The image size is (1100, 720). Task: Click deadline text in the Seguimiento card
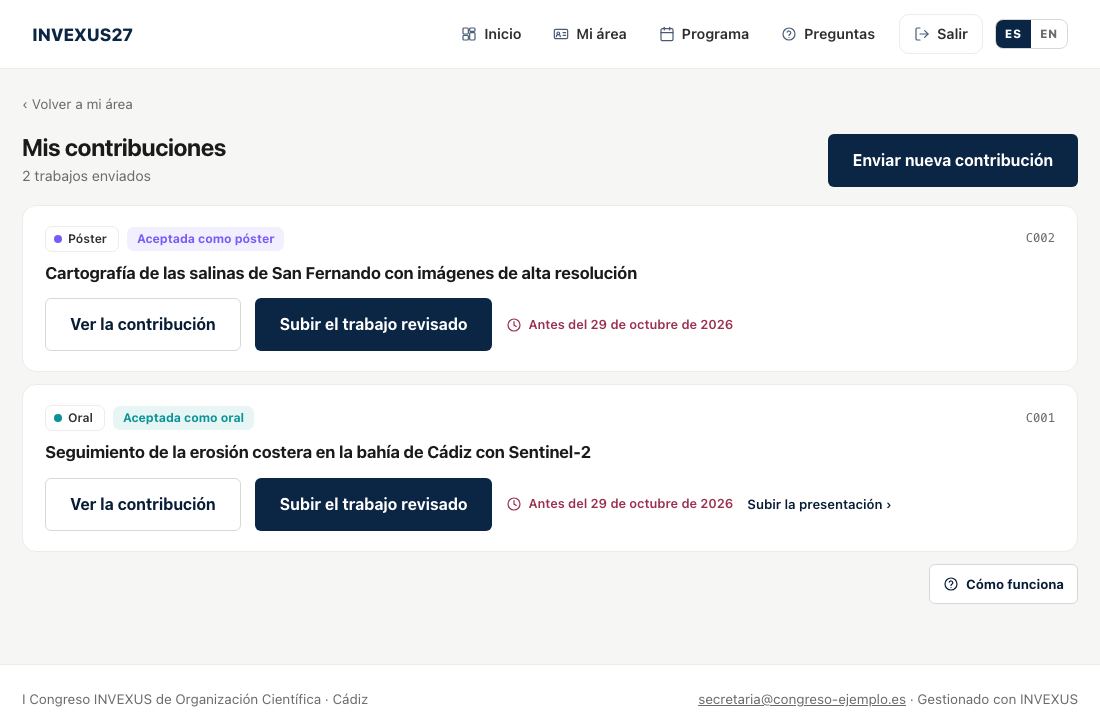point(630,503)
